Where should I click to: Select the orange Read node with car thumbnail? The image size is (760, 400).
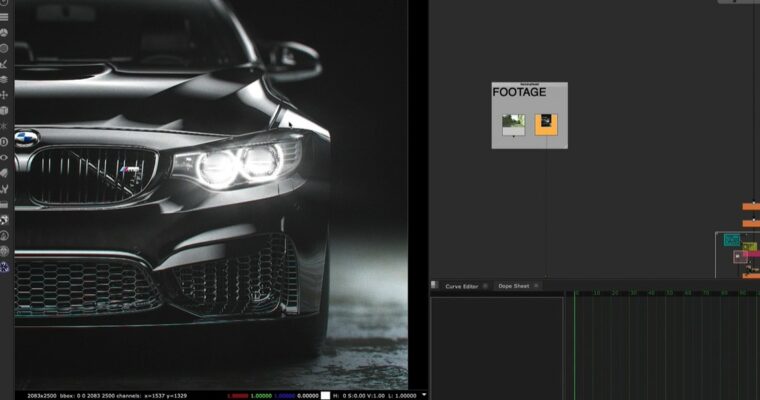[546, 125]
